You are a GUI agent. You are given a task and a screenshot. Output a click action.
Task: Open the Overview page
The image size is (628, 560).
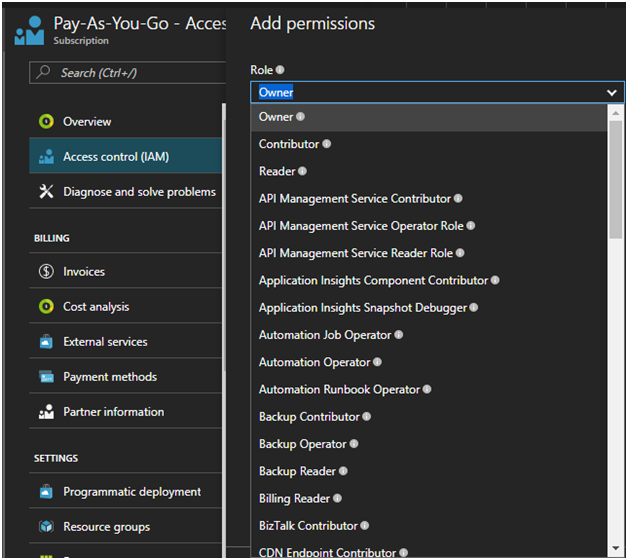click(125, 121)
